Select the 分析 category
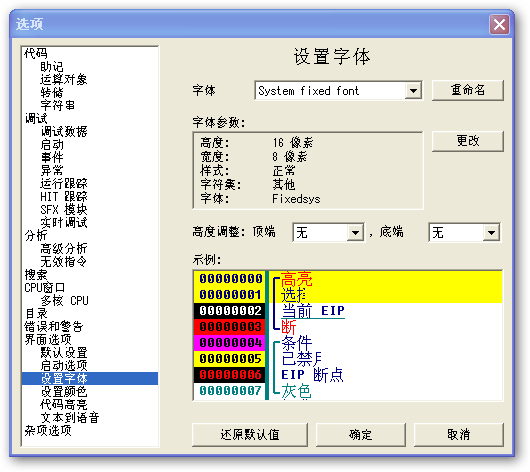 tap(36, 235)
